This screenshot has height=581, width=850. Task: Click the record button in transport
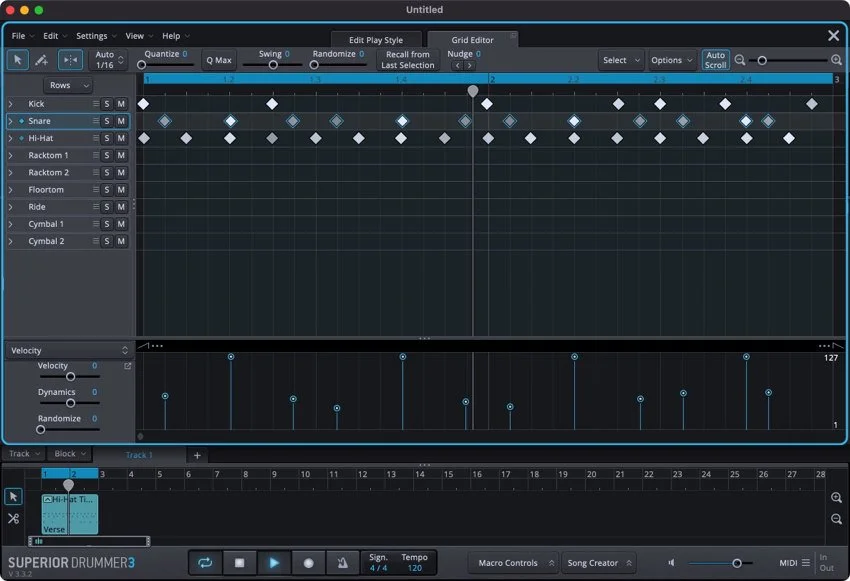click(308, 563)
